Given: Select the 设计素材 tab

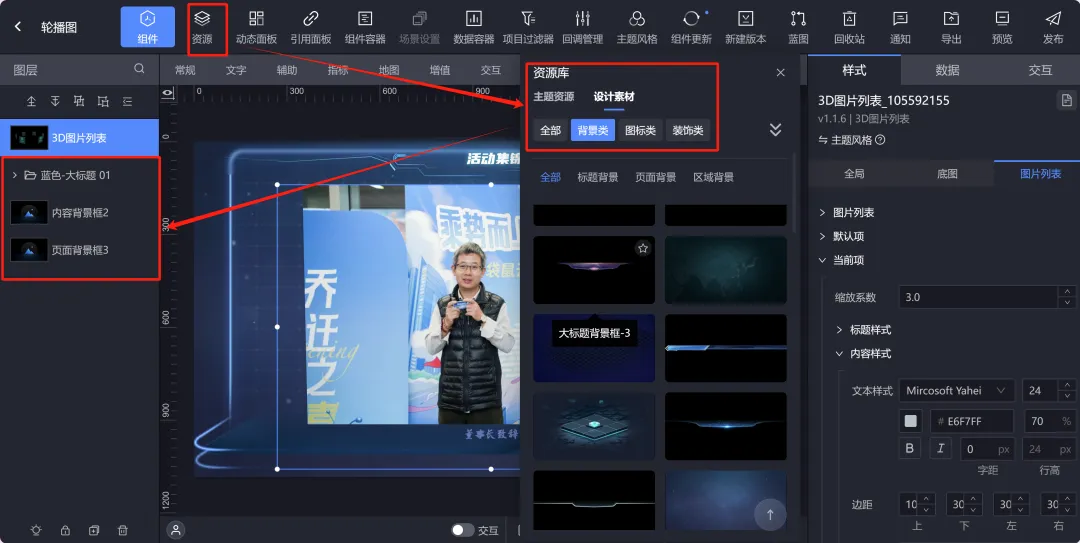Looking at the screenshot, I should pos(614,96).
